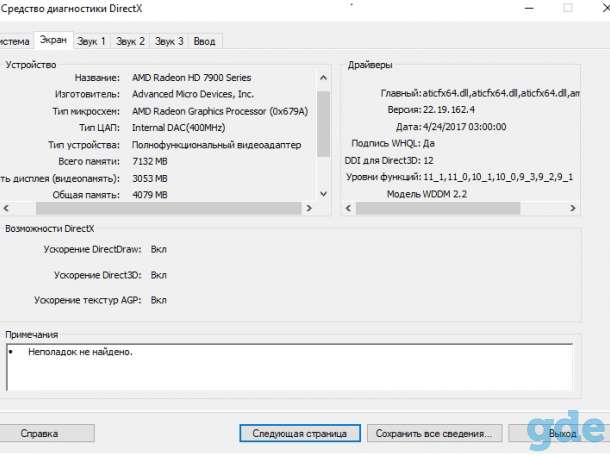
Task: Open the Звук 2 tab
Action: tap(130, 41)
